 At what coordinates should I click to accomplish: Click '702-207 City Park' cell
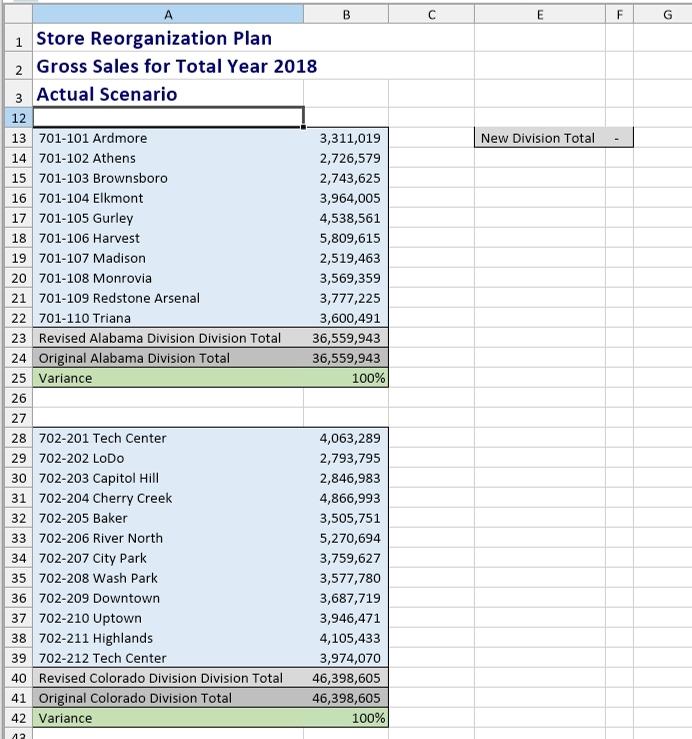coord(168,558)
